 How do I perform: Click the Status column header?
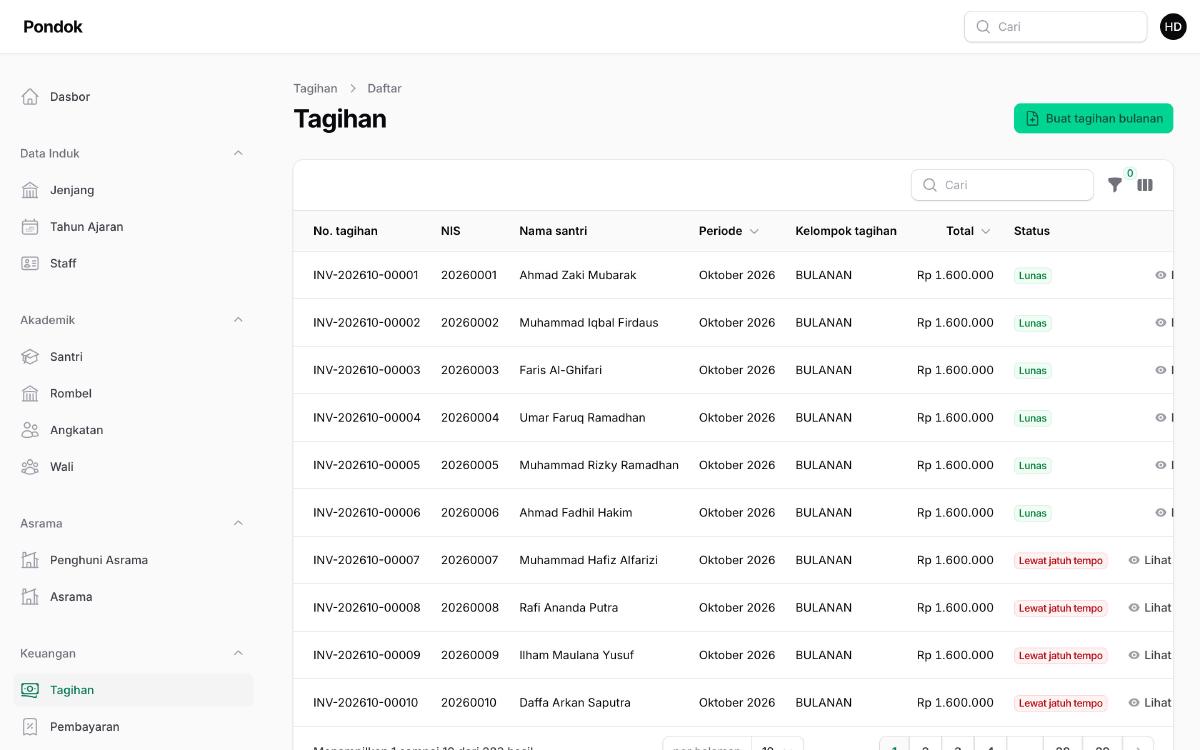(1032, 231)
